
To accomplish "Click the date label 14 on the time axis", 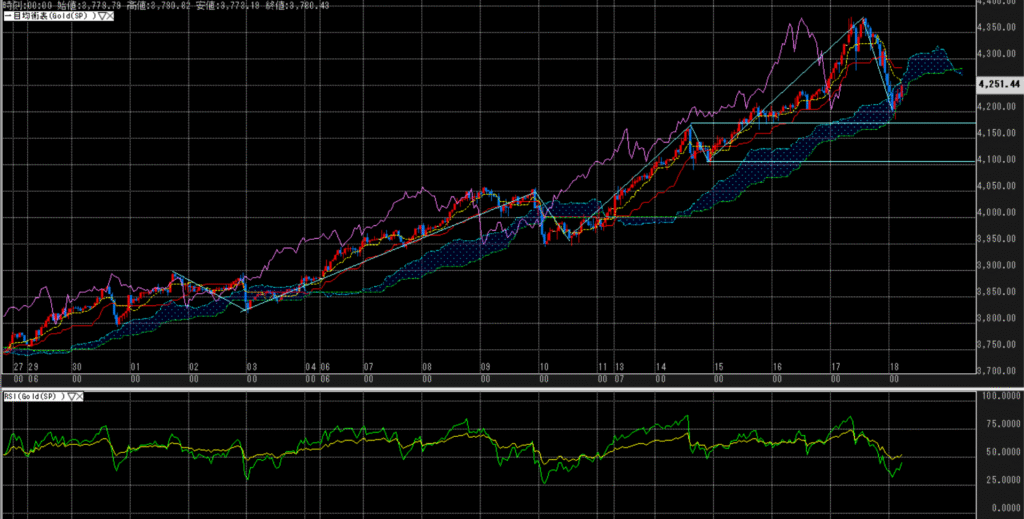I will tap(661, 368).
